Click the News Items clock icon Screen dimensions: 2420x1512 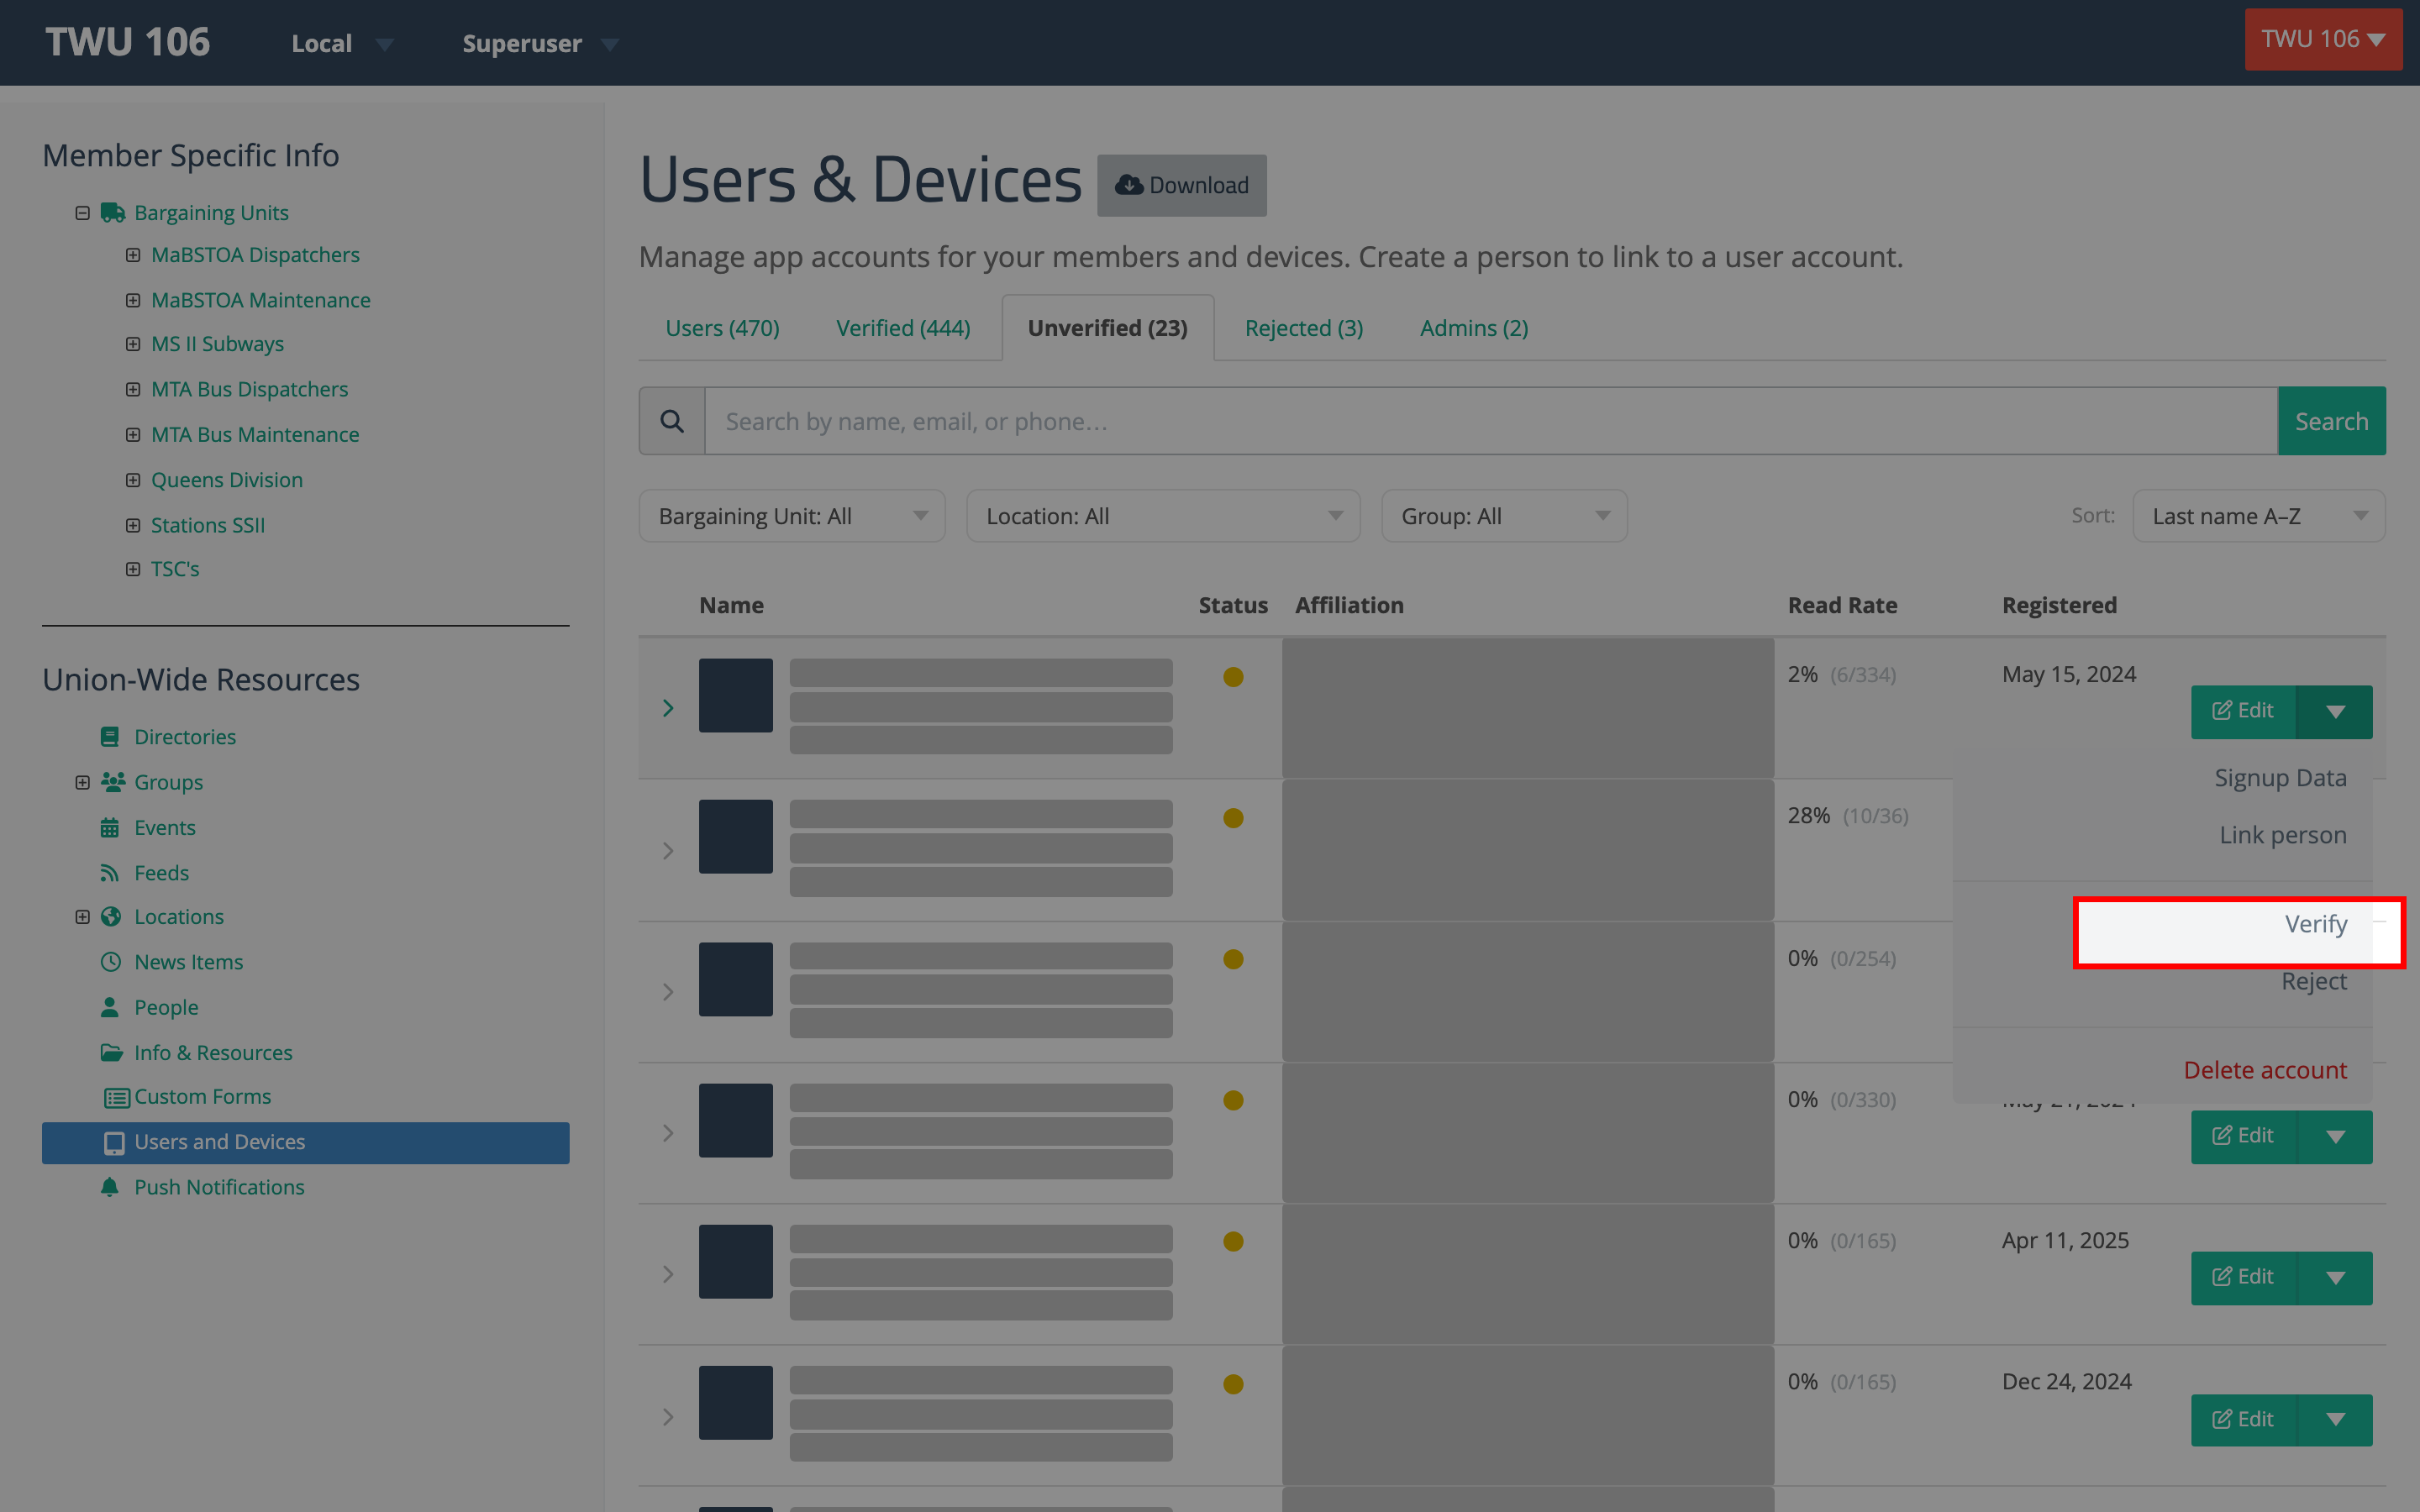point(111,962)
